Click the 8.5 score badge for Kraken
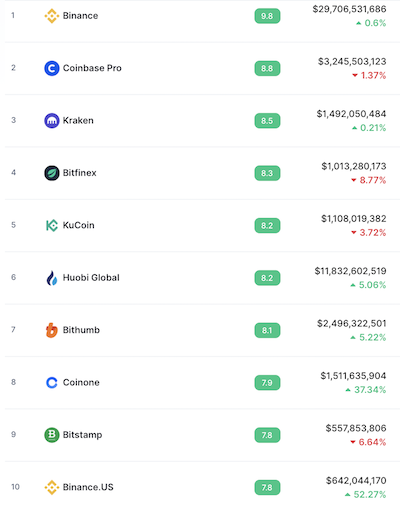The image size is (400, 510). (x=267, y=121)
